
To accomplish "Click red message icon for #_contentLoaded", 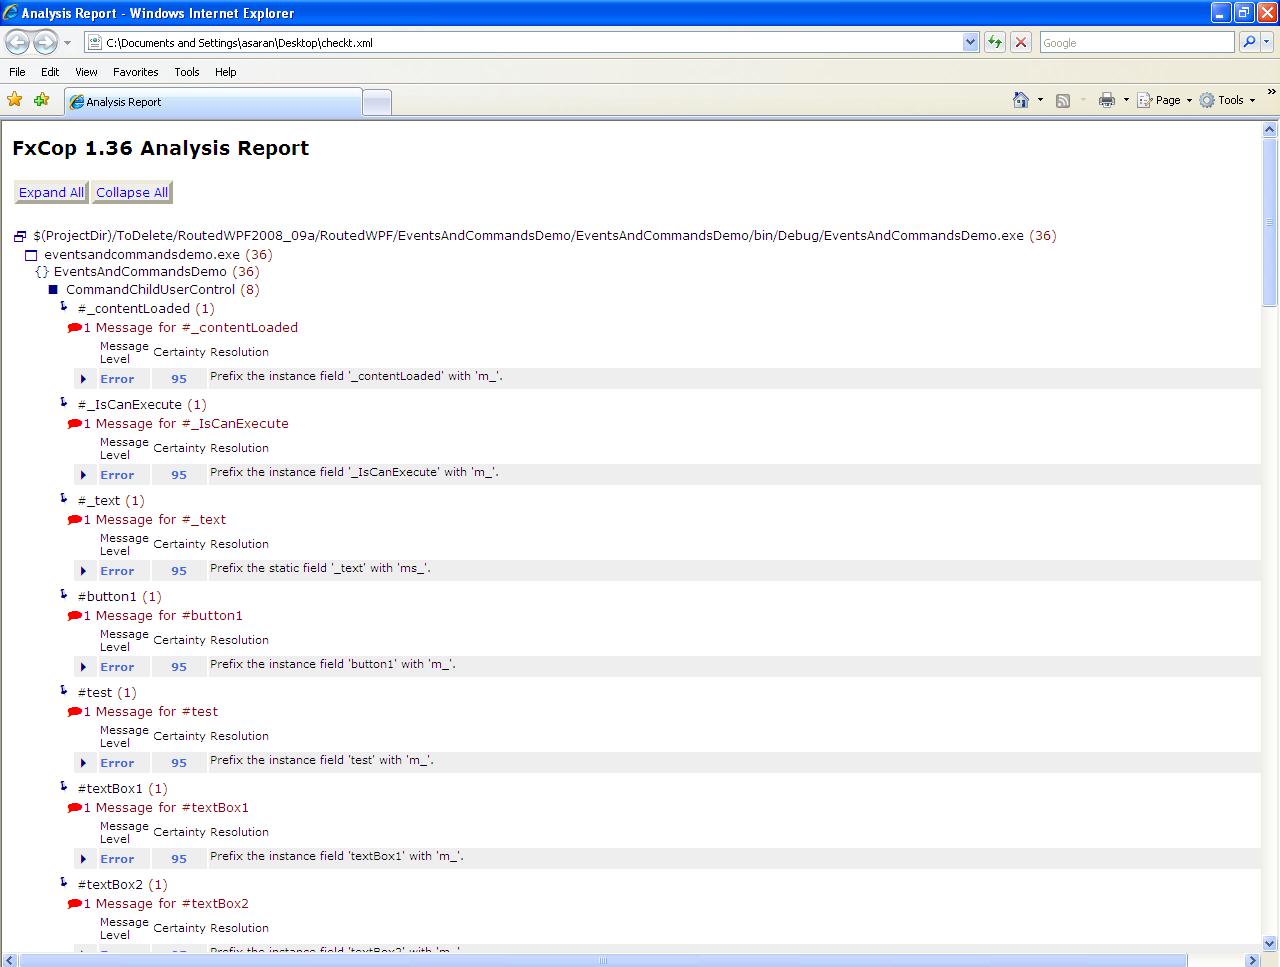I will pyautogui.click(x=74, y=328).
